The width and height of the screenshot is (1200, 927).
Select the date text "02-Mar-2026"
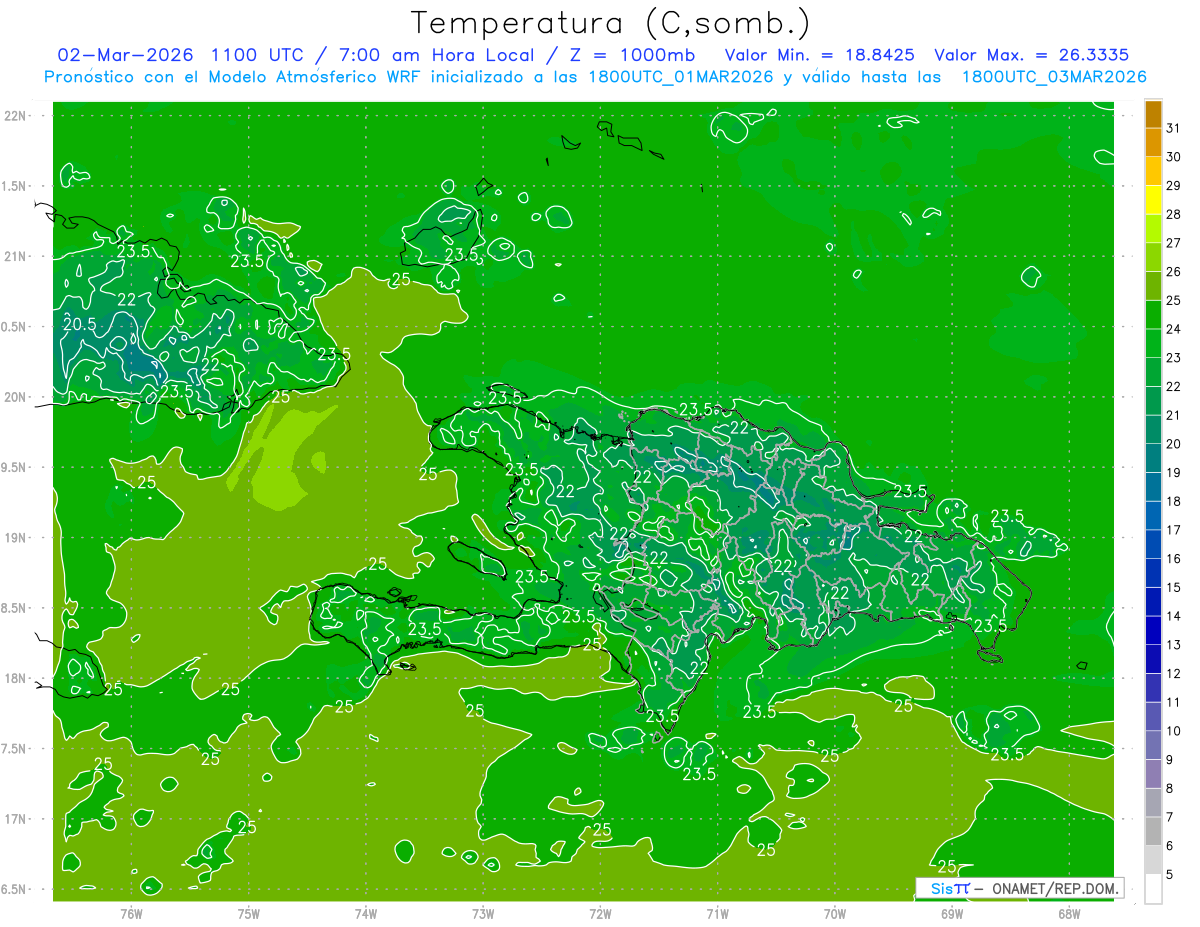(x=124, y=55)
